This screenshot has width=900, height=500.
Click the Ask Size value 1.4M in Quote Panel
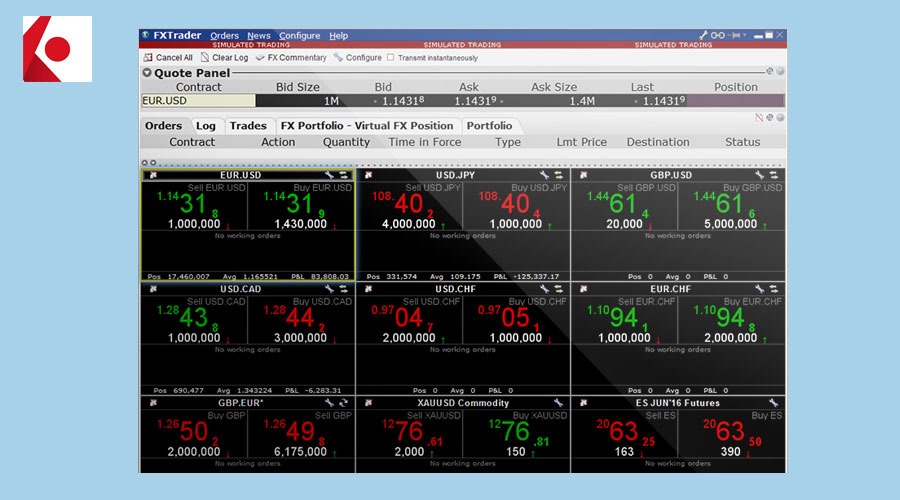[x=581, y=101]
